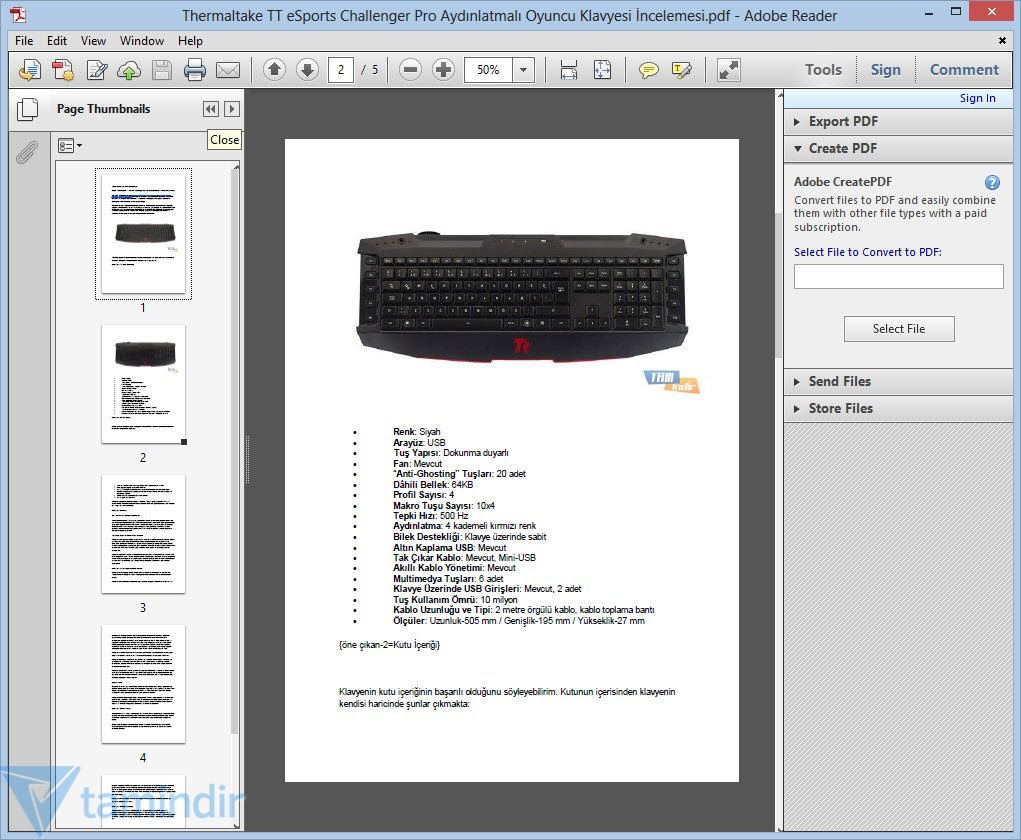The image size is (1021, 840).
Task: Click the Adobe Reader title bar icon
Action: (x=18, y=14)
